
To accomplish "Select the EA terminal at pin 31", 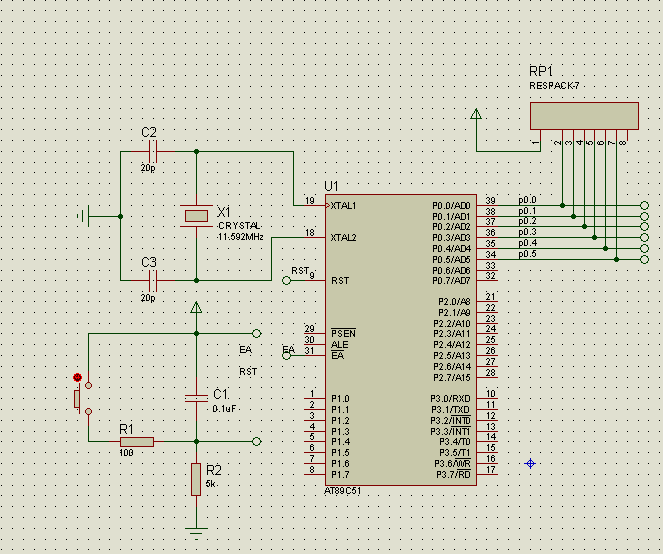I will [x=288, y=355].
